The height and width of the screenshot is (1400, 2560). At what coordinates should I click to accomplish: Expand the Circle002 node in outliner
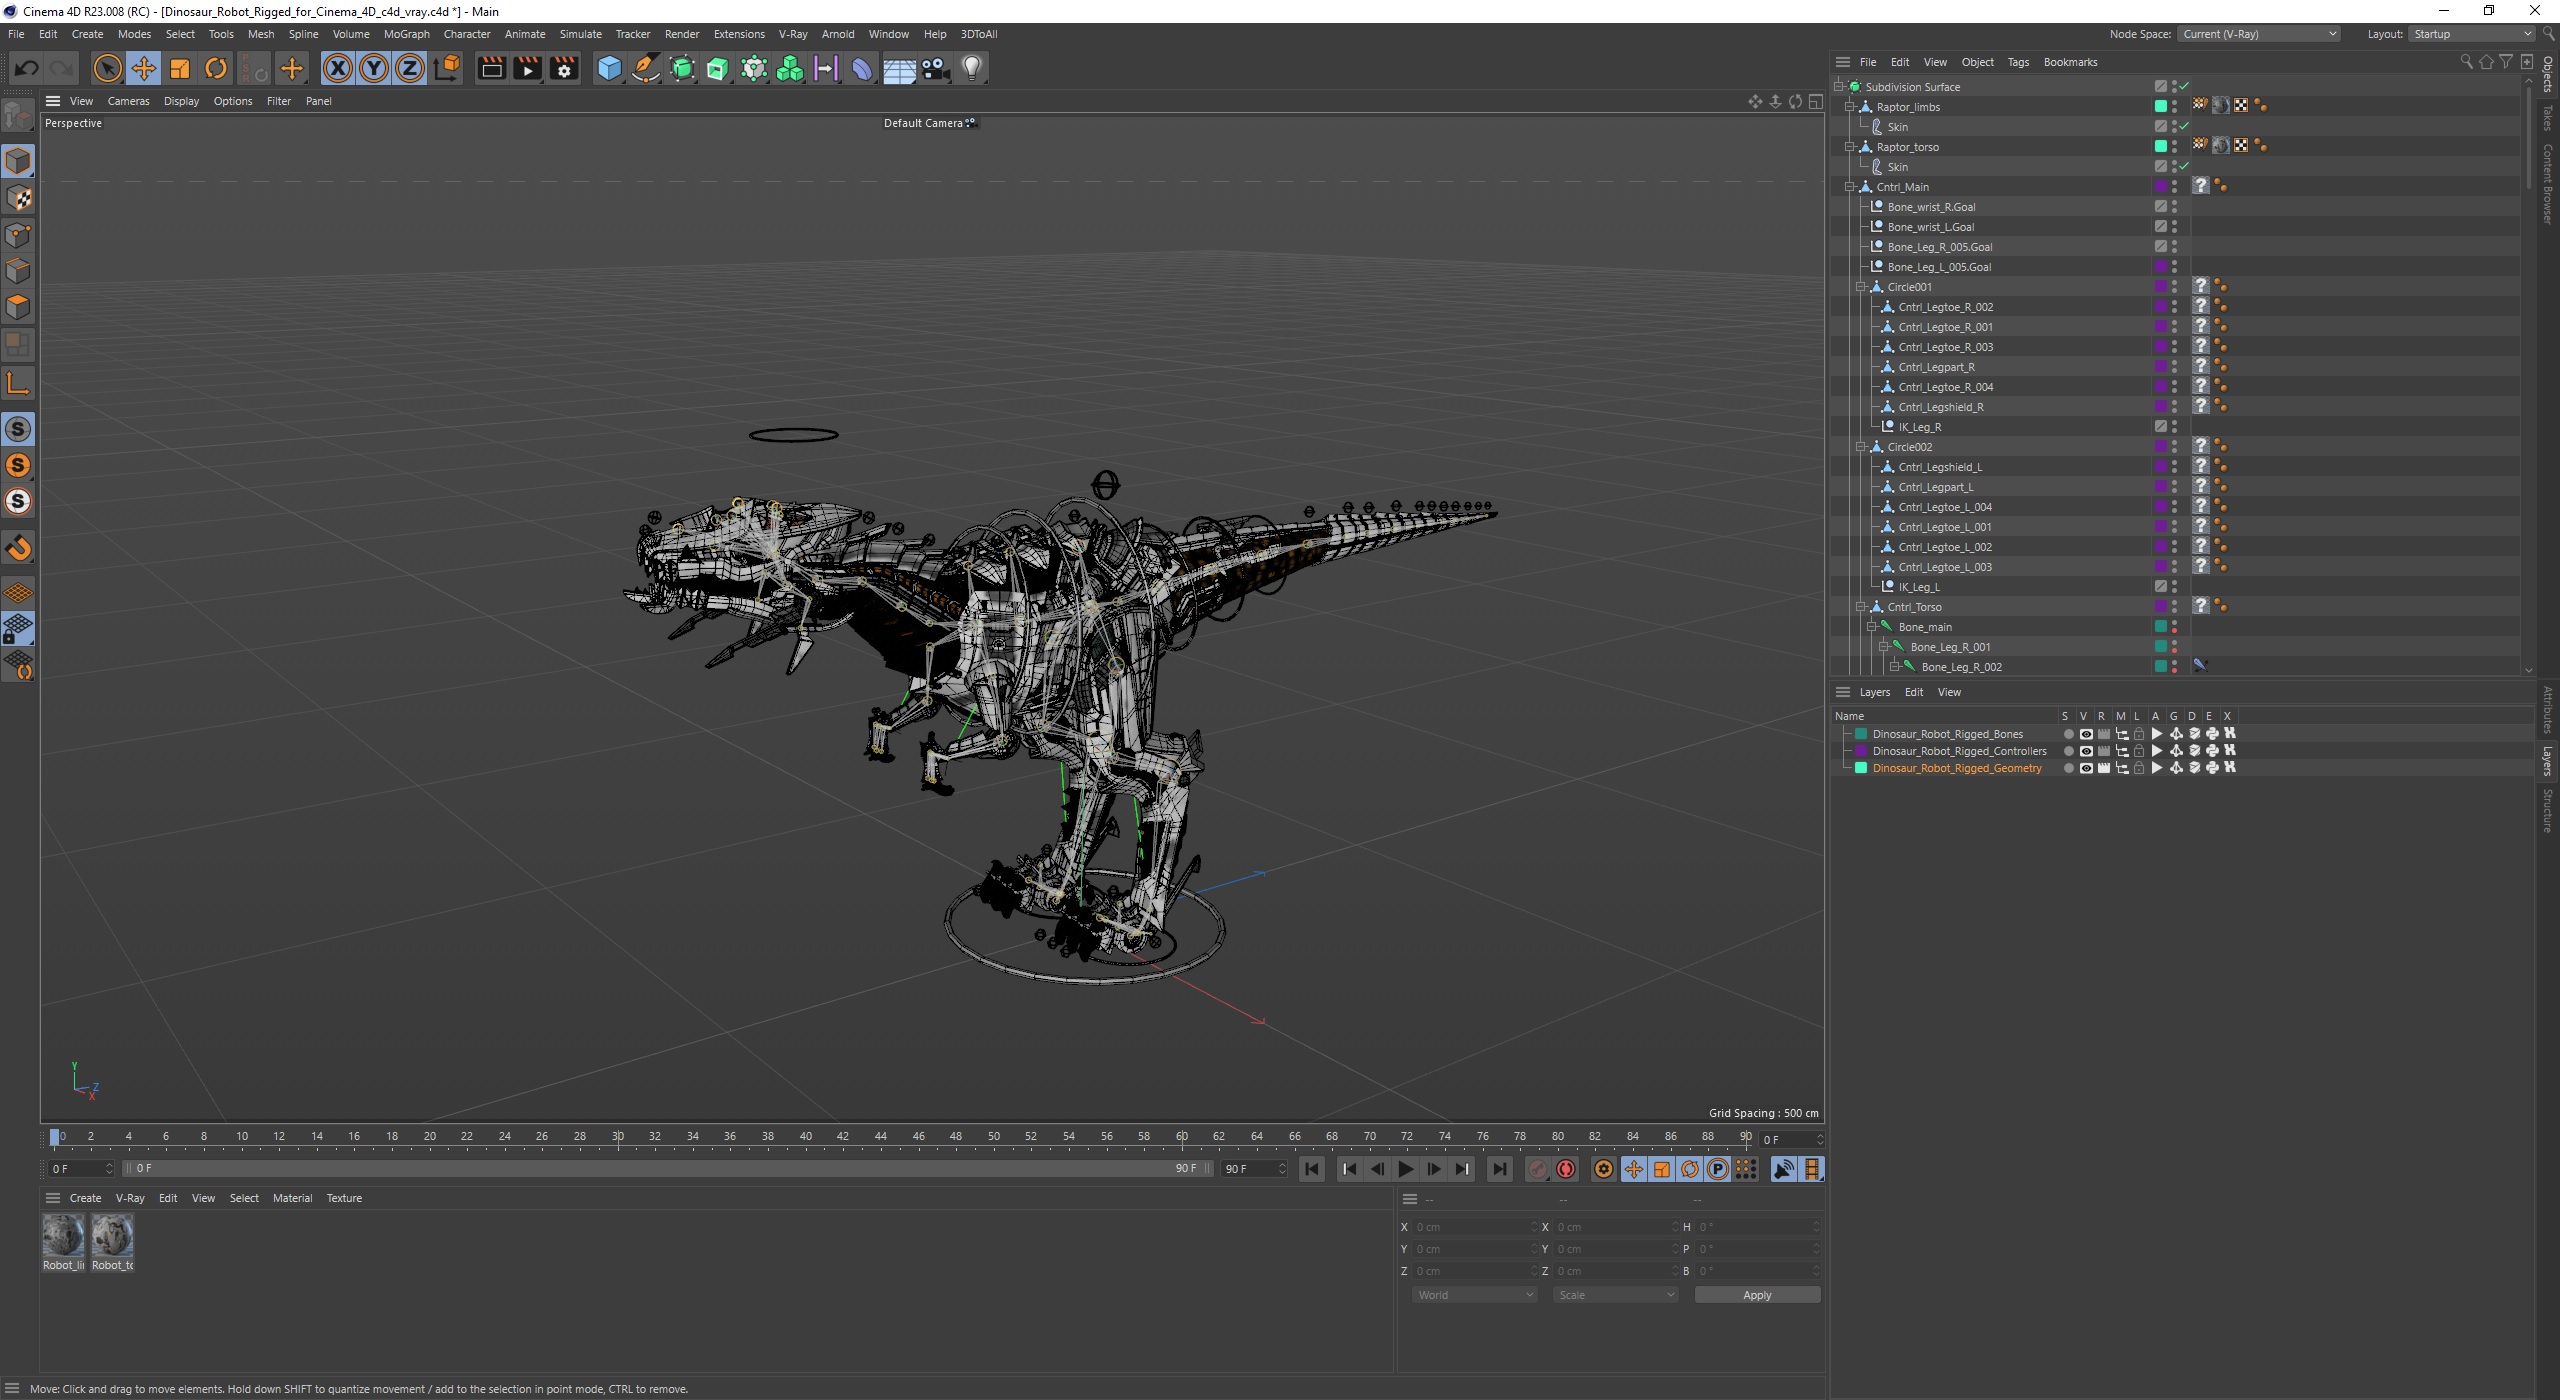[1860, 447]
